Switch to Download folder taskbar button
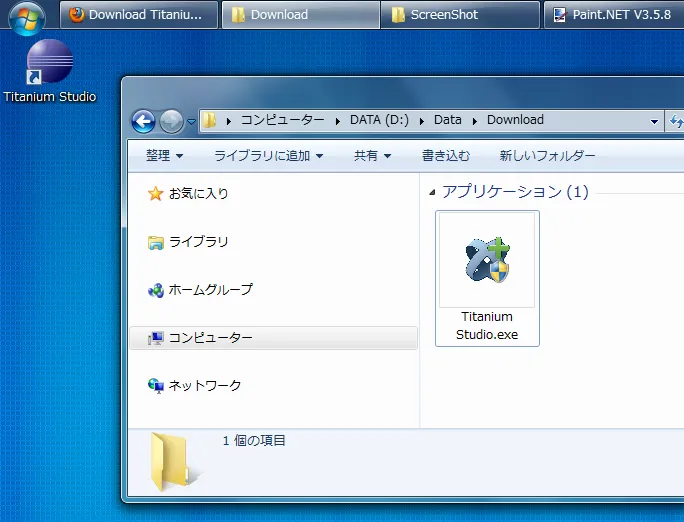Viewport: 684px width, 522px height. (x=301, y=15)
